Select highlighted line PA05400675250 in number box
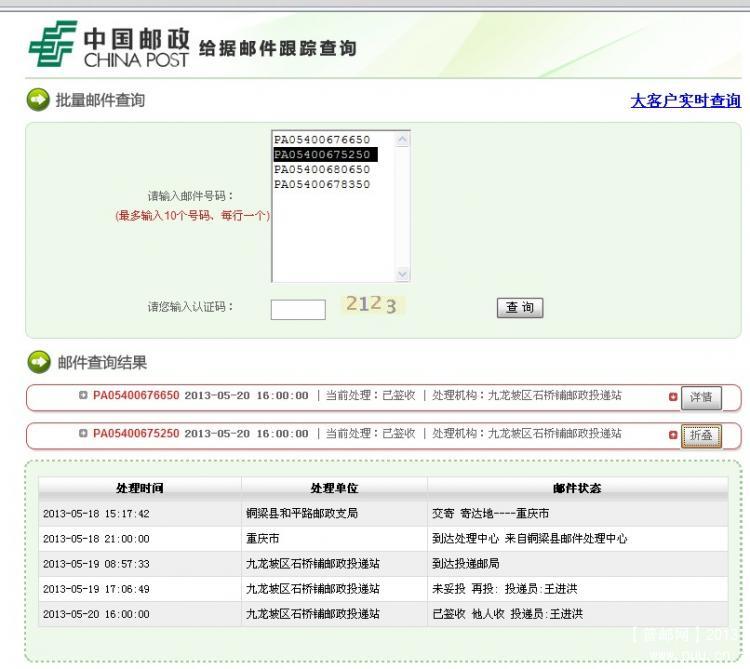 [x=325, y=154]
